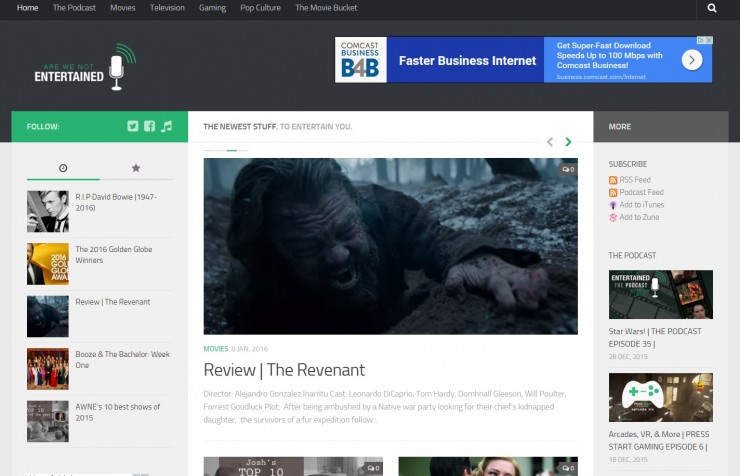This screenshot has width=740, height=476.
Task: Click comment count bubble on Revenant image
Action: pos(568,169)
